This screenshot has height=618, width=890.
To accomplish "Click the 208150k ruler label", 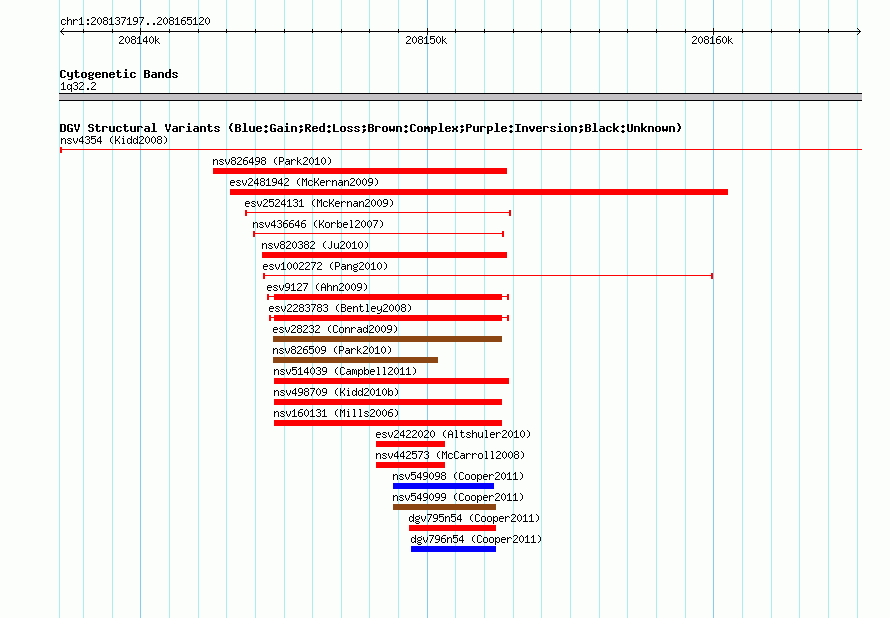I will pos(426,40).
